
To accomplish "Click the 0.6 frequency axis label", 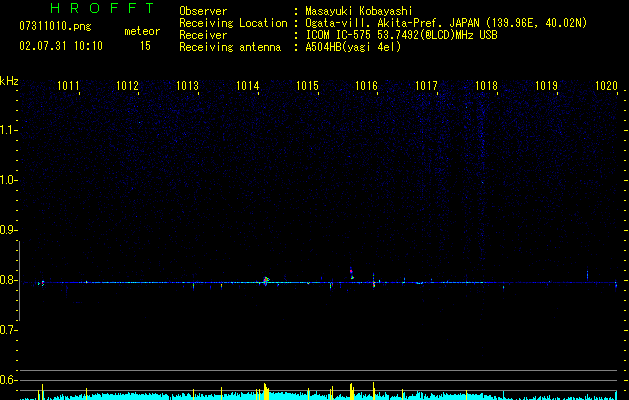I will coord(8,380).
